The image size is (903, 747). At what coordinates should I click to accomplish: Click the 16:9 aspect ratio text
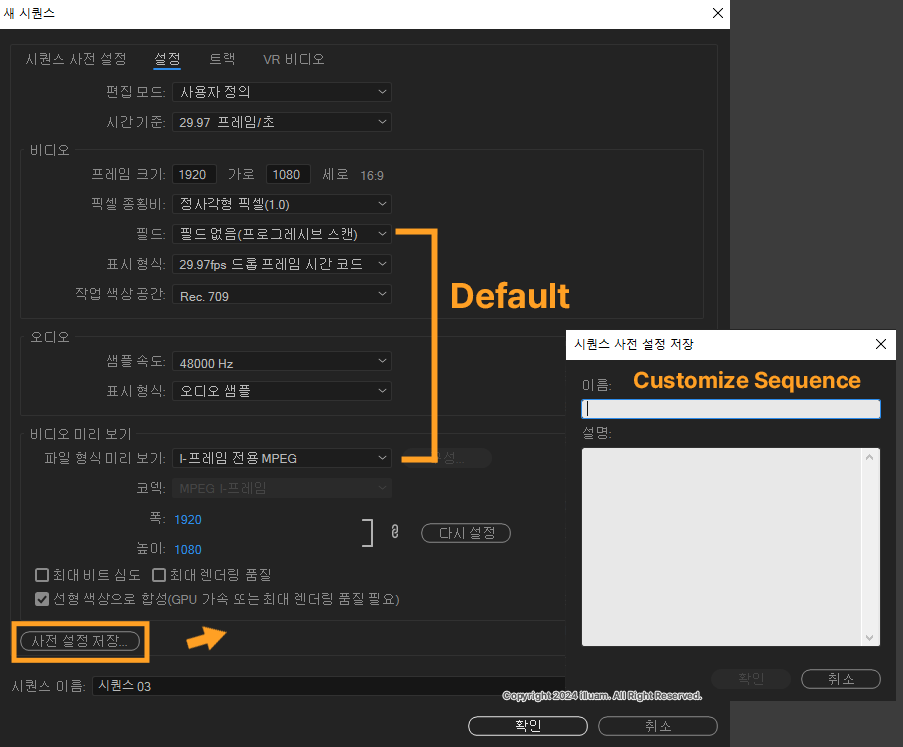click(372, 175)
